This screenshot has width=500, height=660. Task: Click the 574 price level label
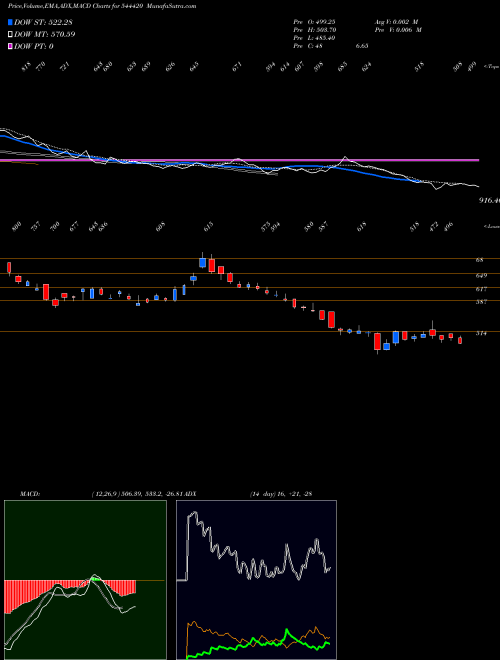[481, 333]
